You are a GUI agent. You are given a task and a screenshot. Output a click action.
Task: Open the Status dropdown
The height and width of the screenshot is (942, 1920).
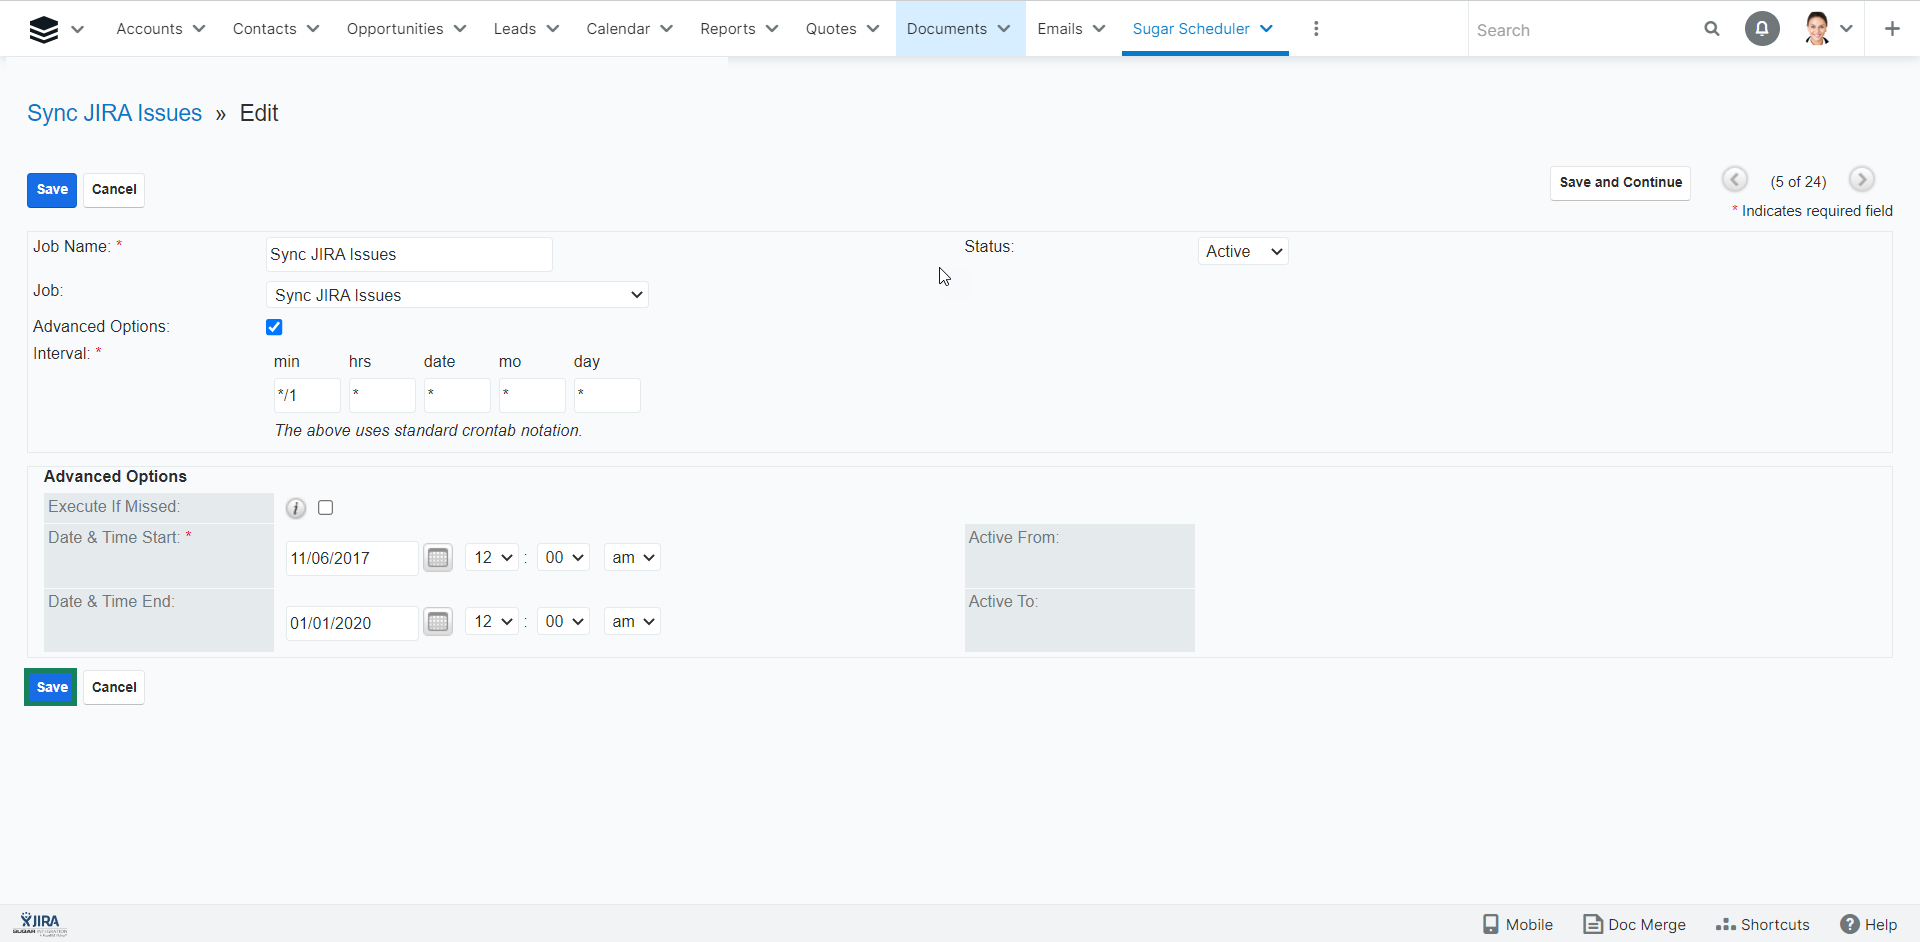1243,252
